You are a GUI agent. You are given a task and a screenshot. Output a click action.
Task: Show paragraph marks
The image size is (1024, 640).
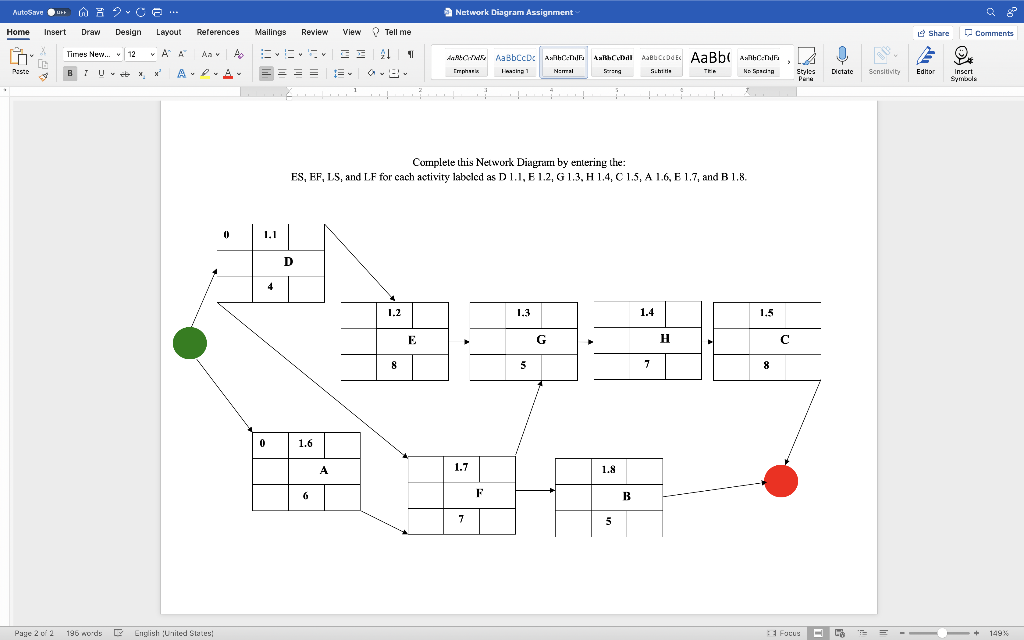click(411, 52)
